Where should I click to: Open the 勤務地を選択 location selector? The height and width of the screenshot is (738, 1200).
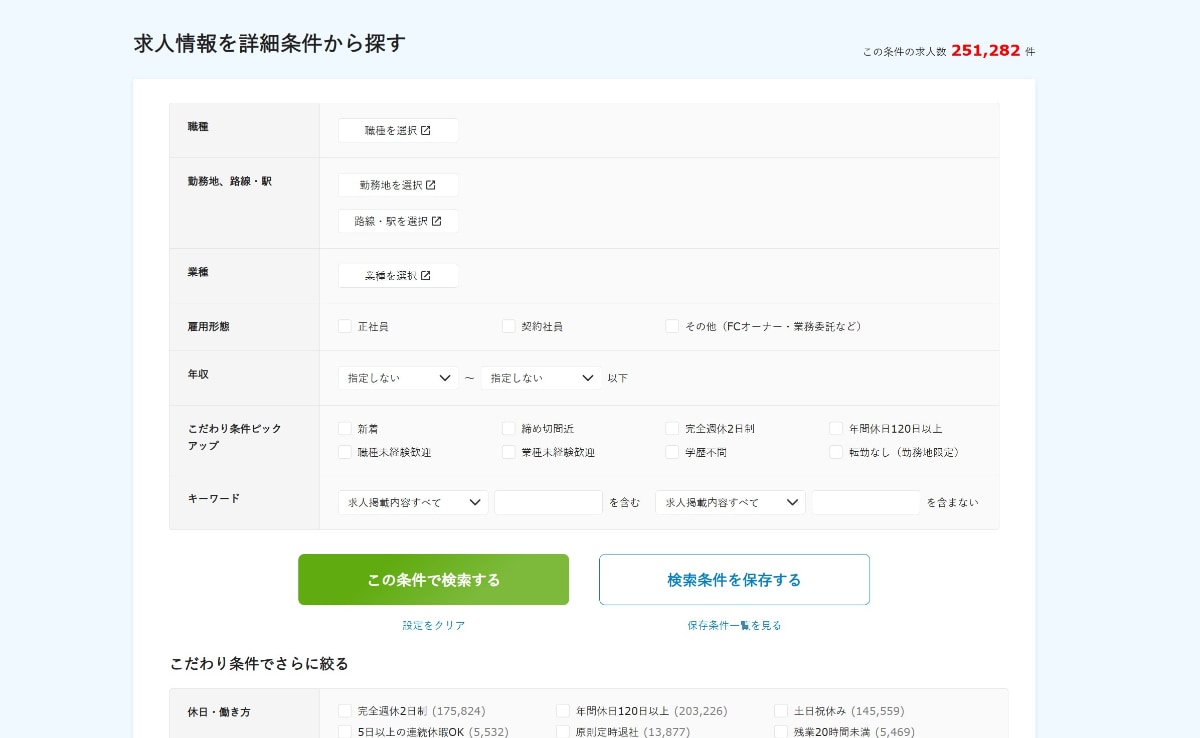point(398,185)
